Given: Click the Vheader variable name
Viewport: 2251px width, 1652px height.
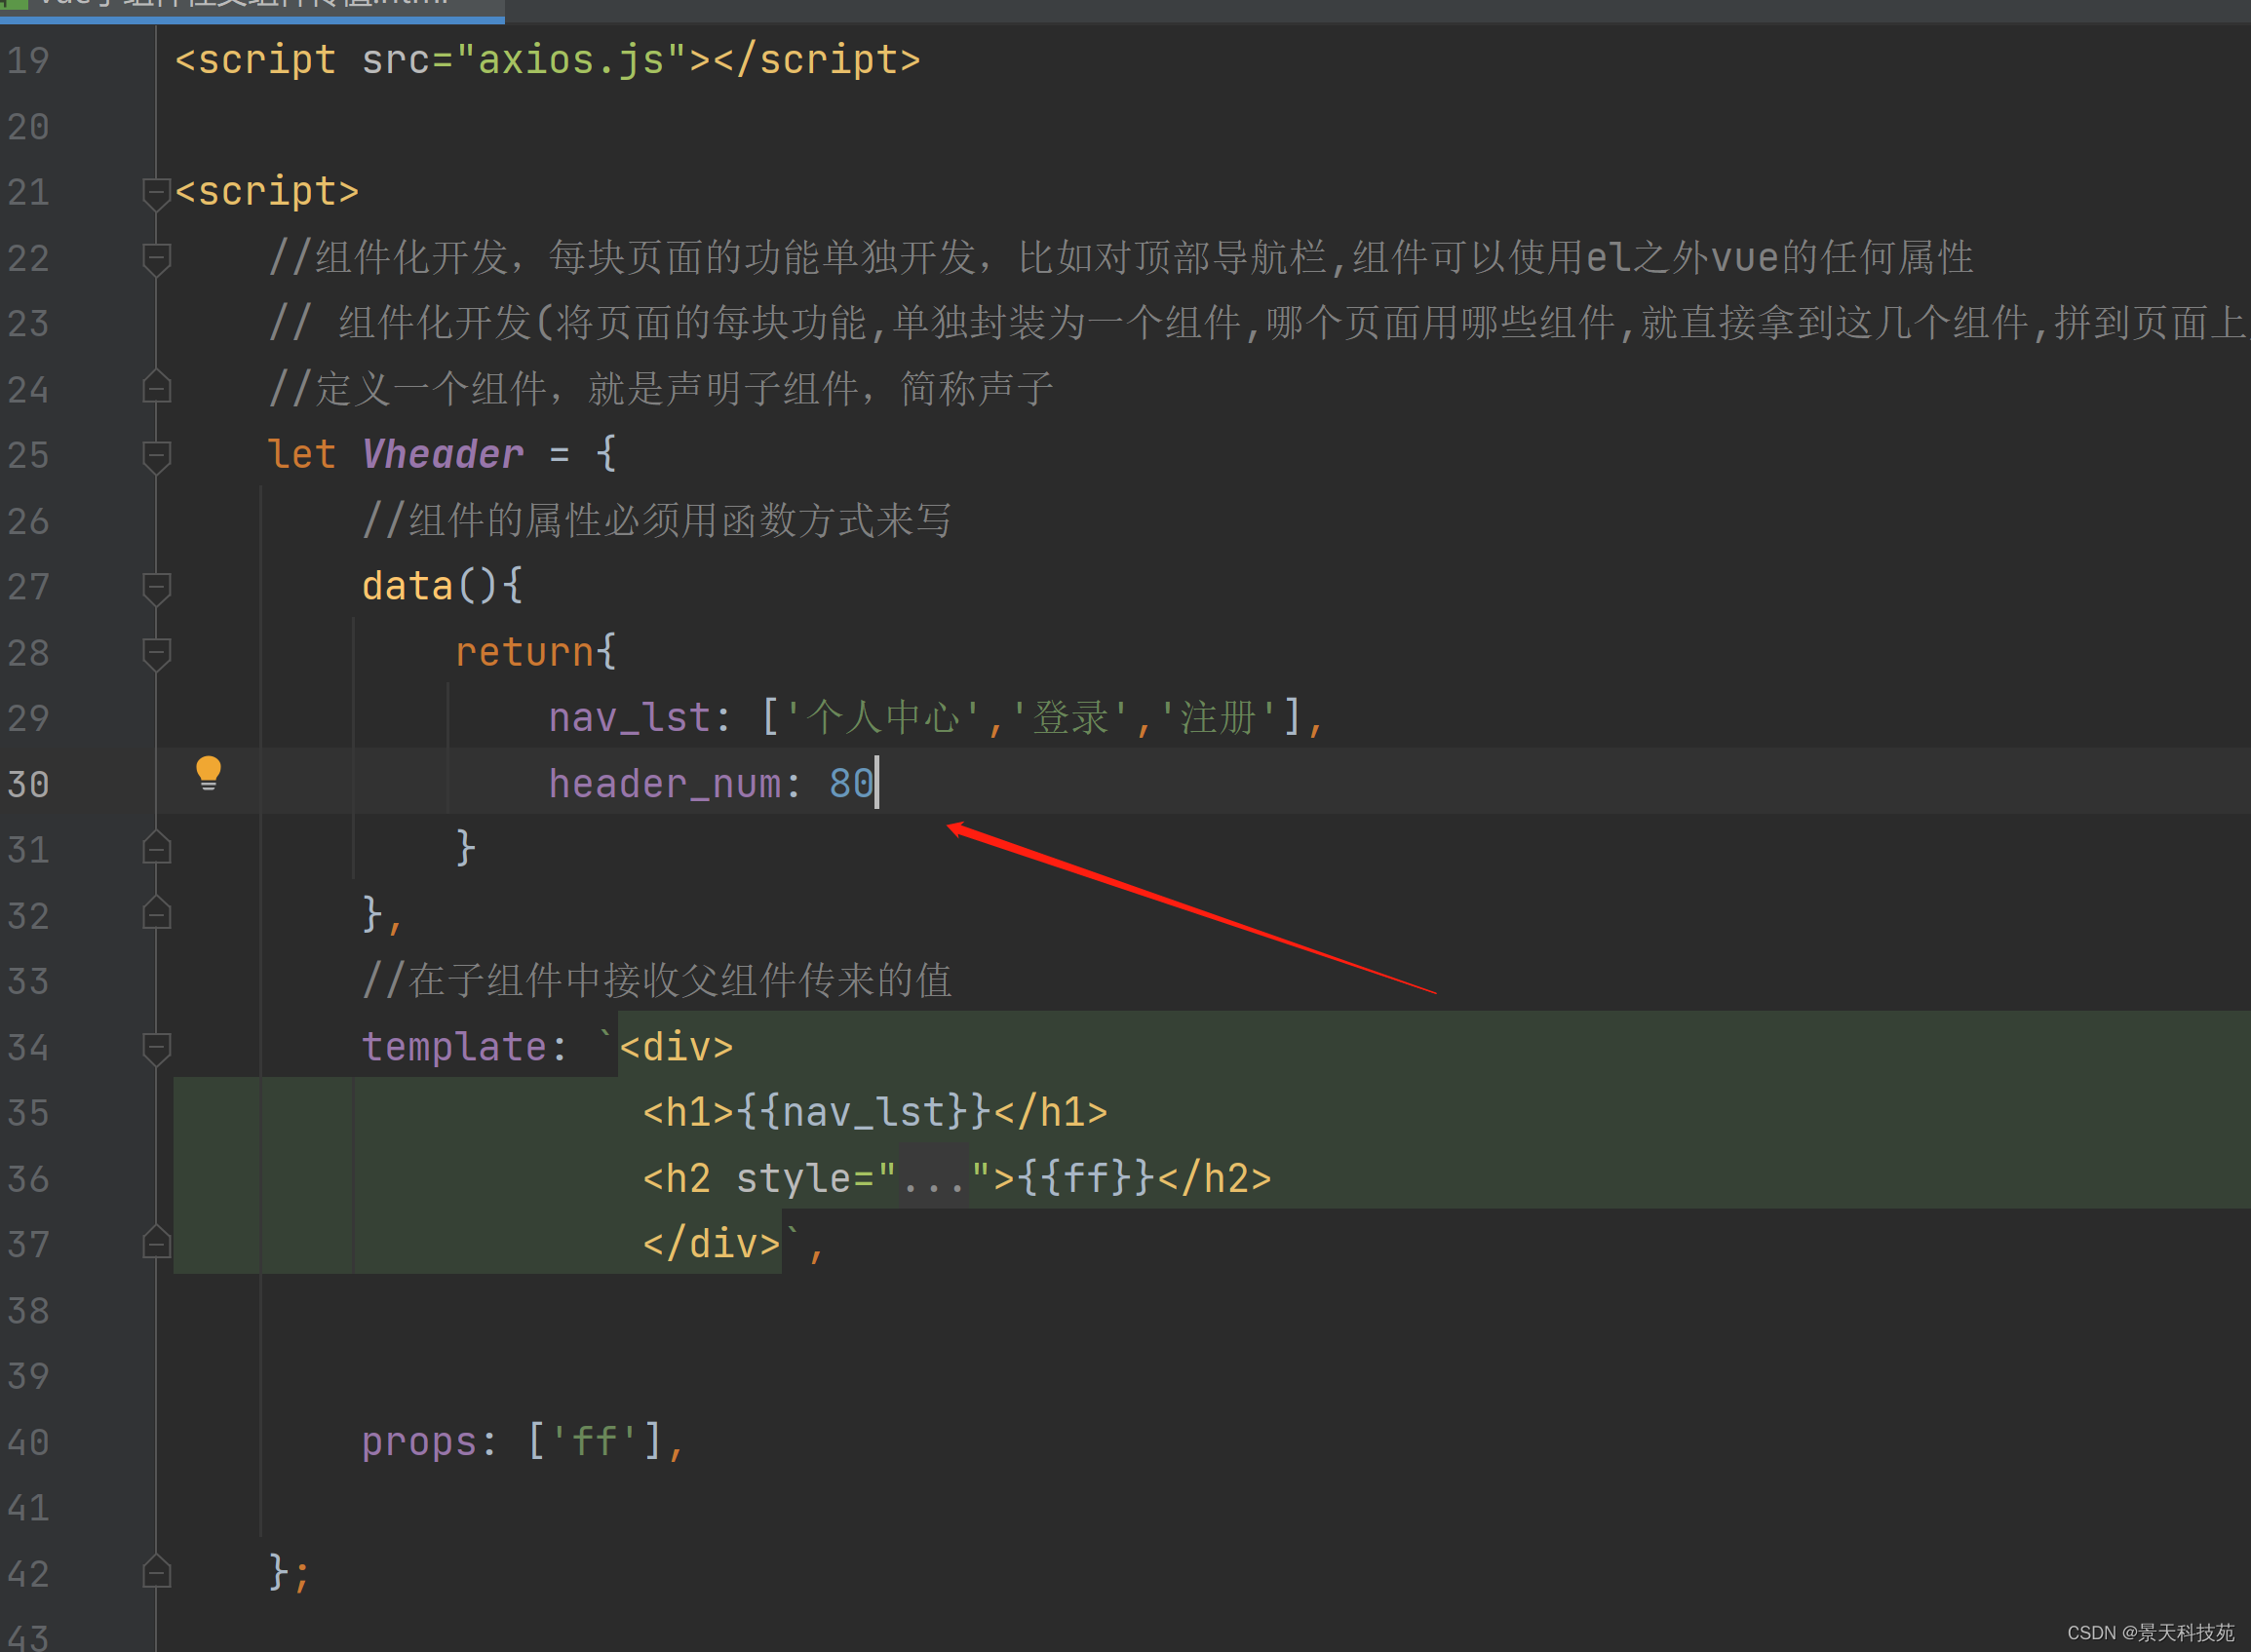Looking at the screenshot, I should [x=443, y=455].
